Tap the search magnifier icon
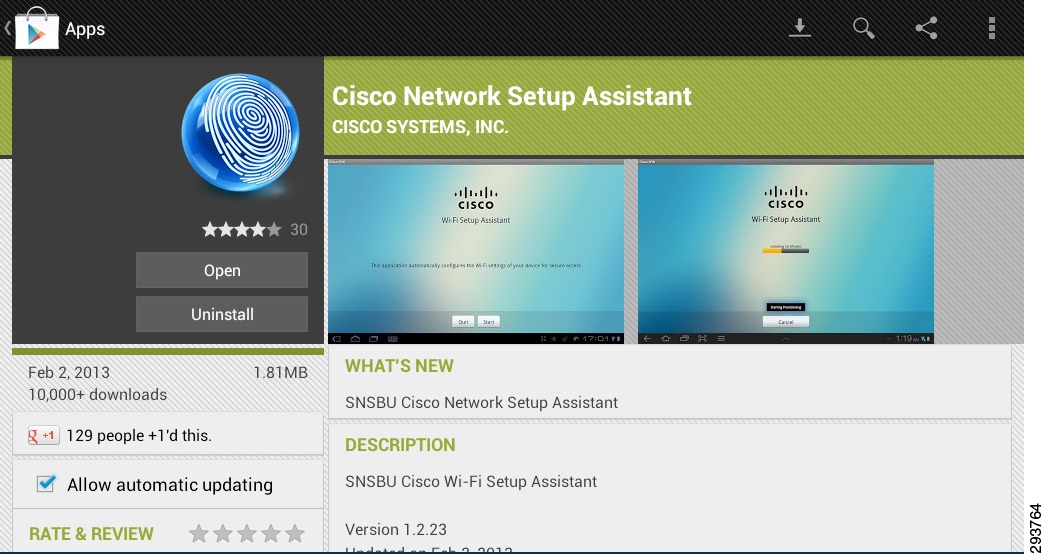The width and height of the screenshot is (1042, 554). click(x=863, y=28)
